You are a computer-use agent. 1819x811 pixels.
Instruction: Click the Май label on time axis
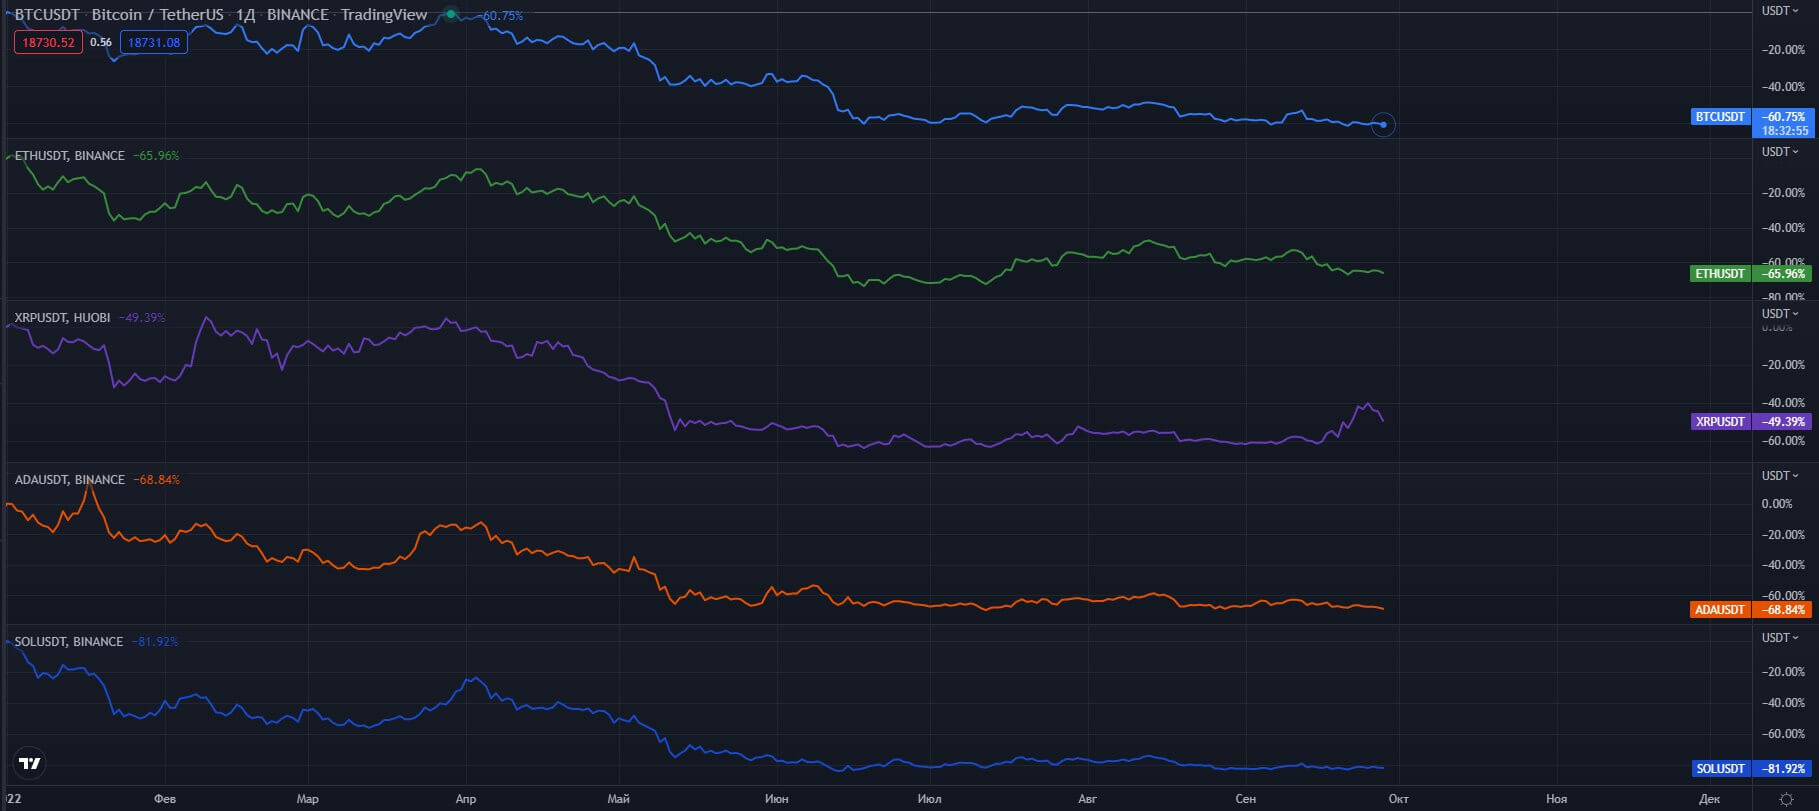[x=618, y=799]
